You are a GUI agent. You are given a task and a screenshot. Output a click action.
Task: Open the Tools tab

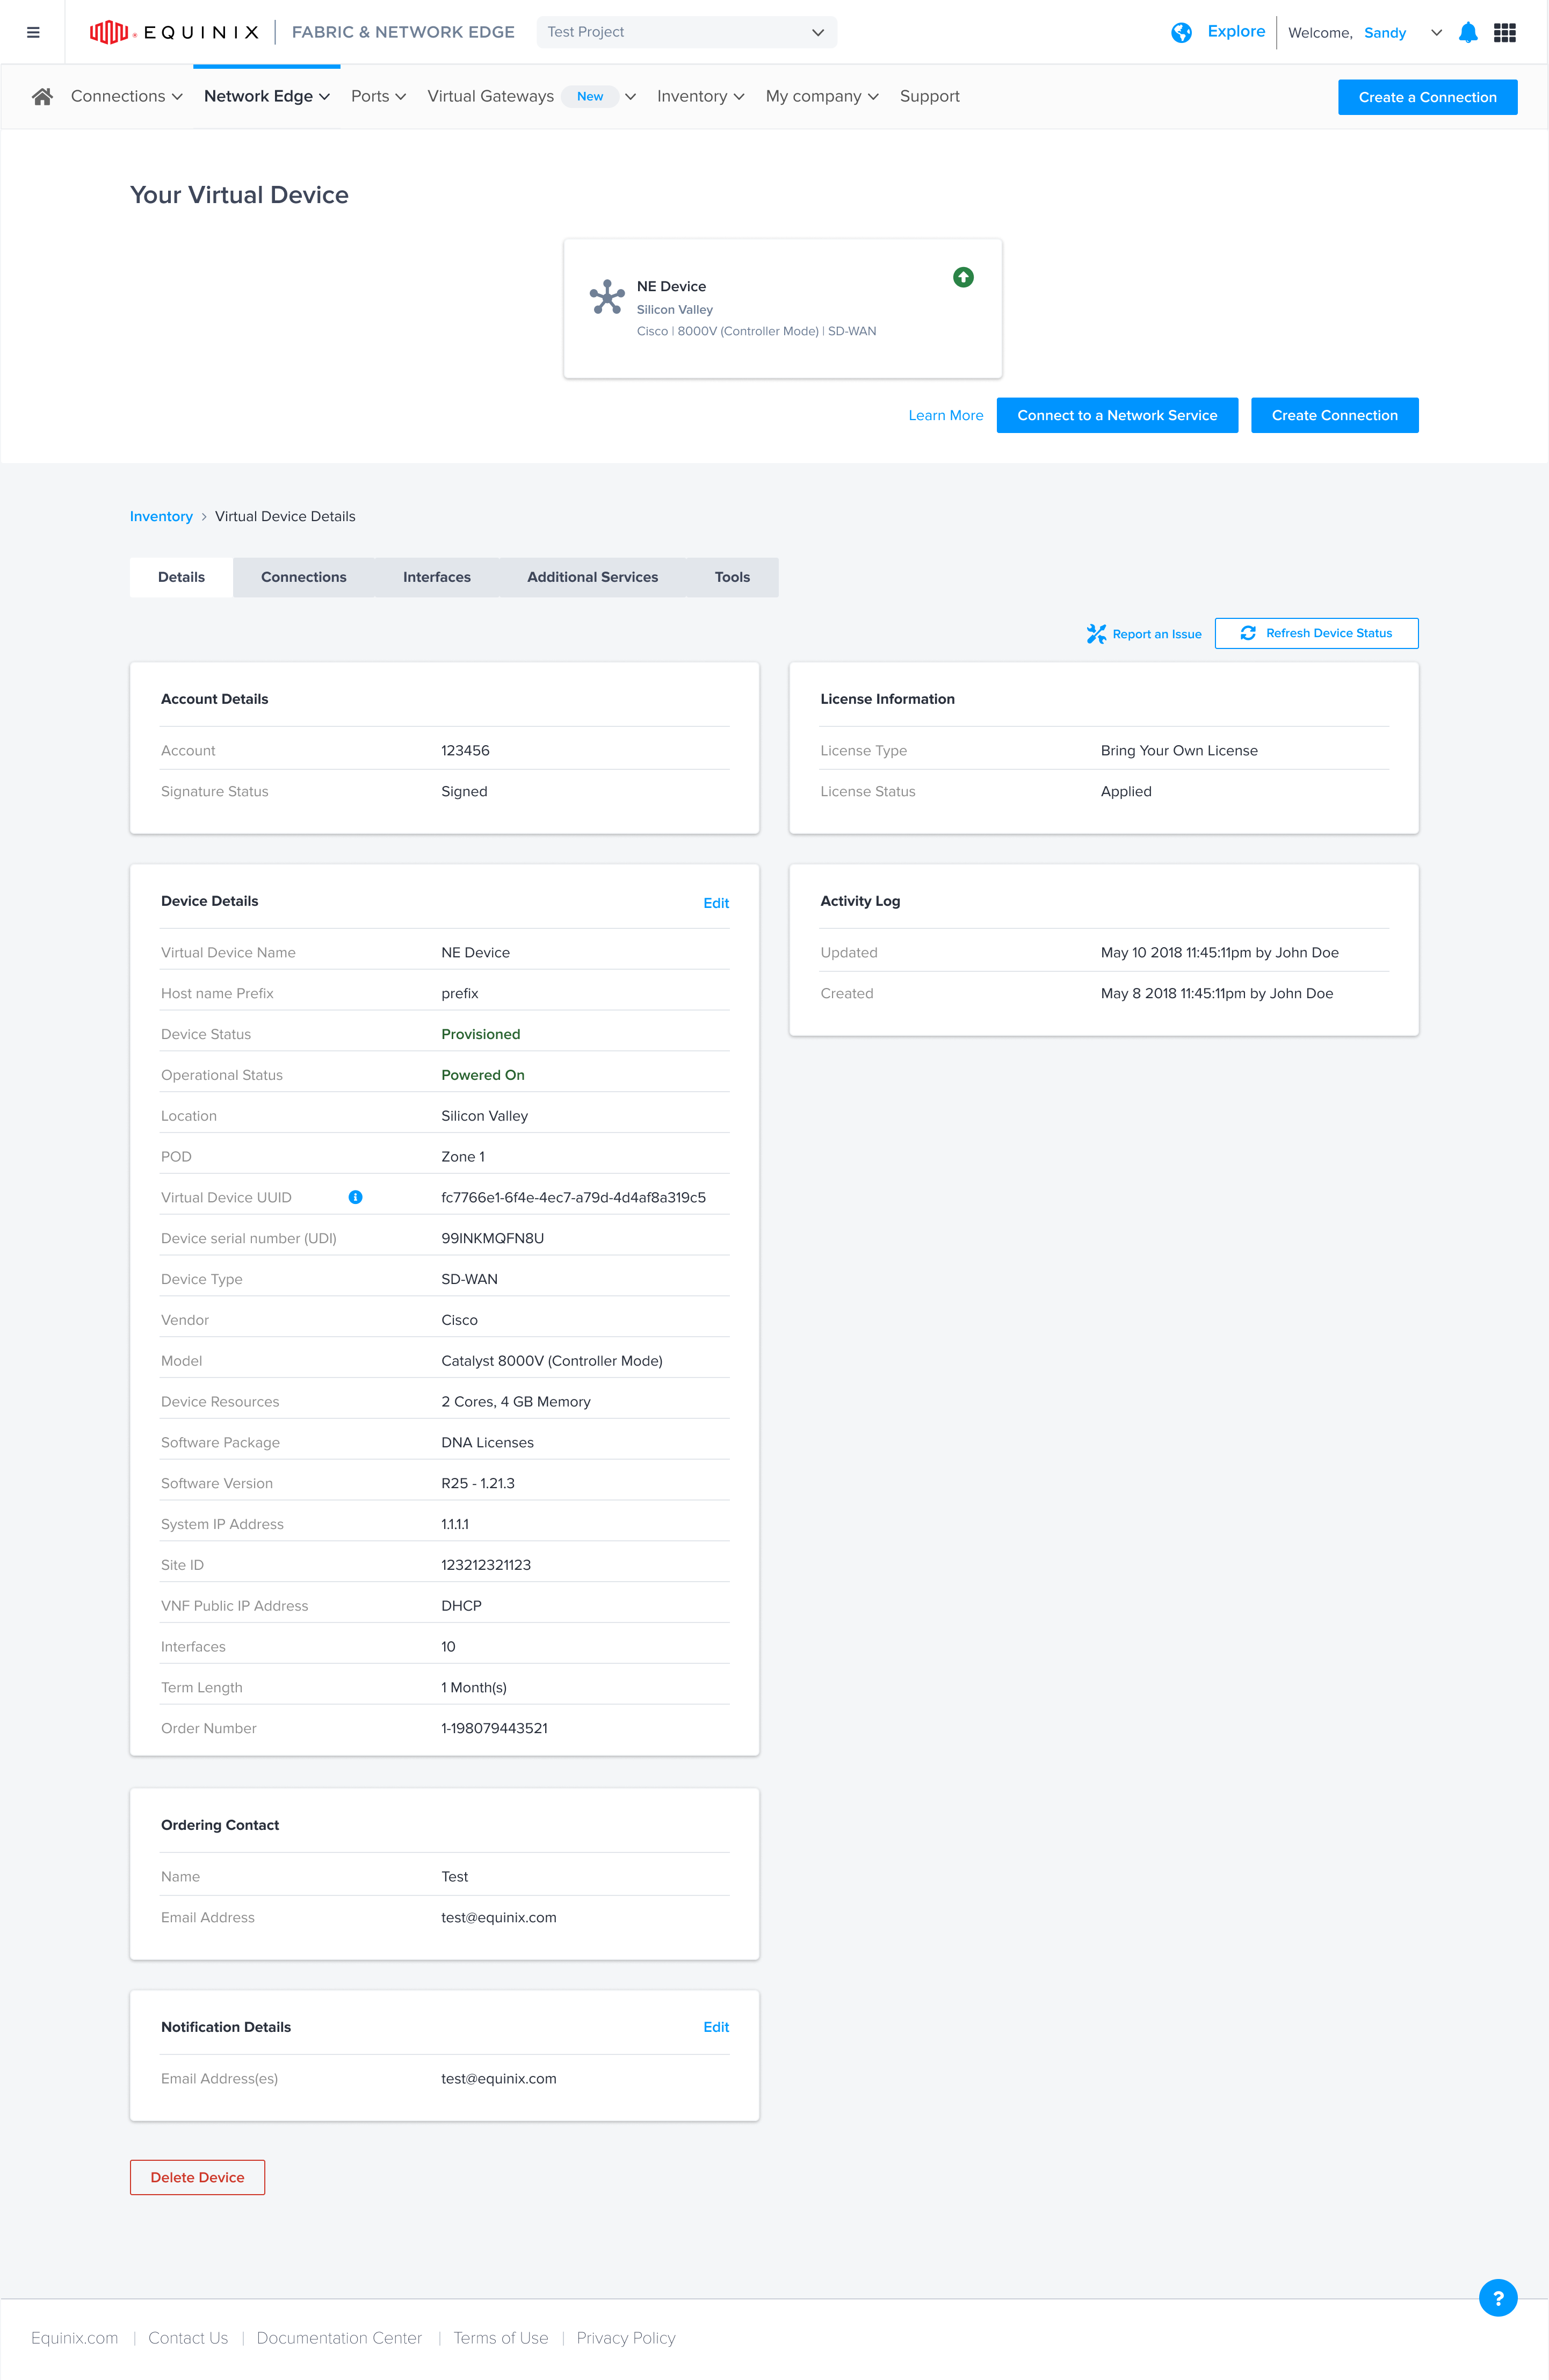pyautogui.click(x=732, y=577)
